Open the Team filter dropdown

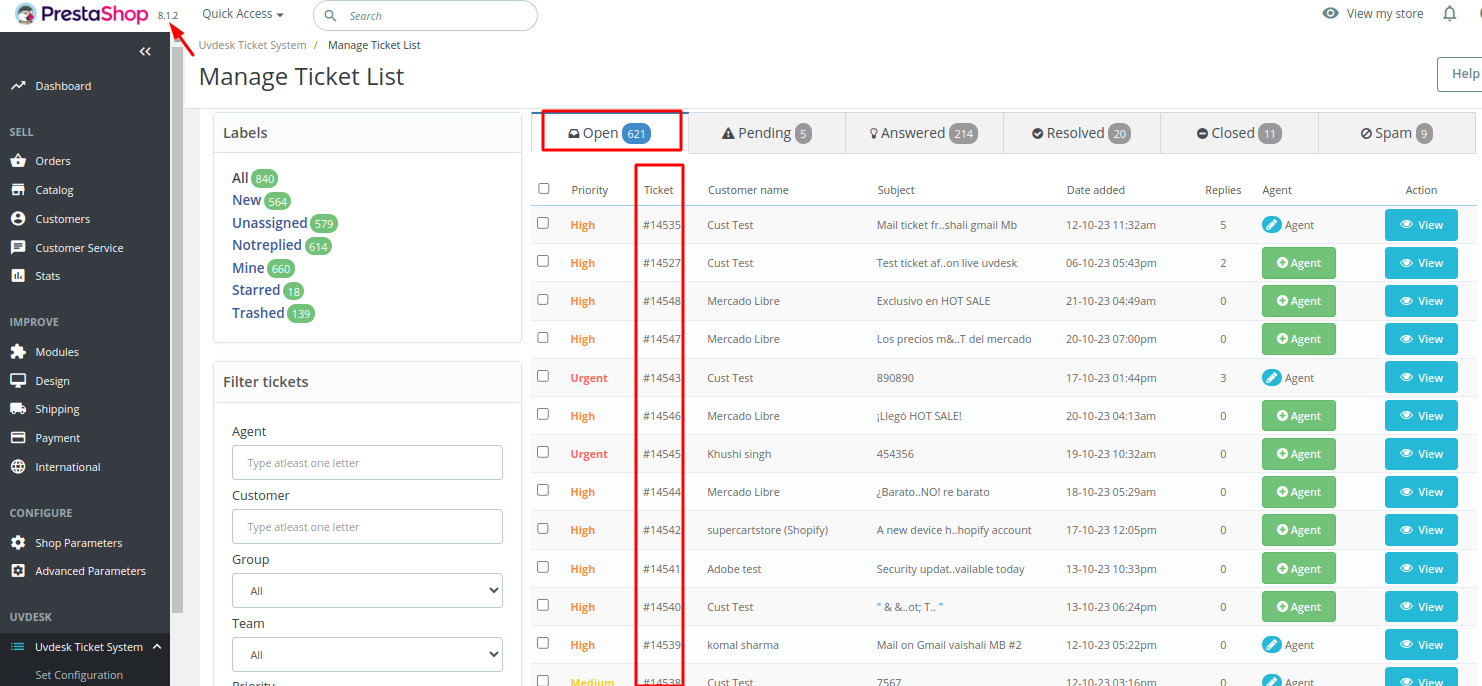367,654
